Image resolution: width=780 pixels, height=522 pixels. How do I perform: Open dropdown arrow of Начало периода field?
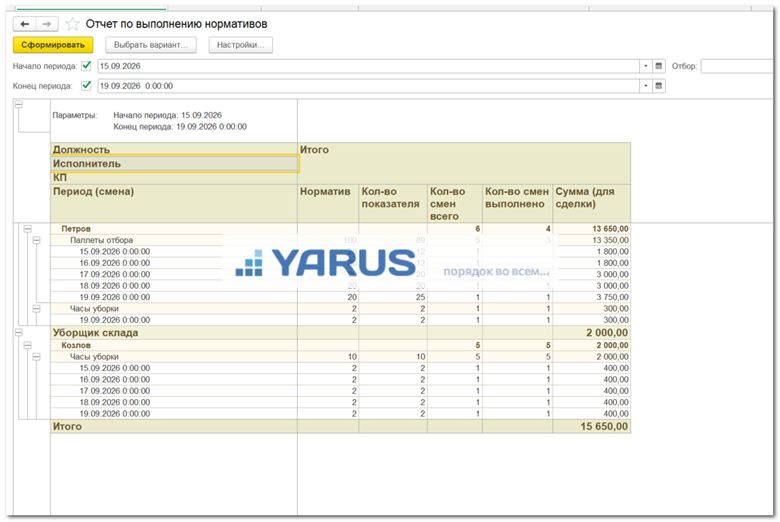646,66
